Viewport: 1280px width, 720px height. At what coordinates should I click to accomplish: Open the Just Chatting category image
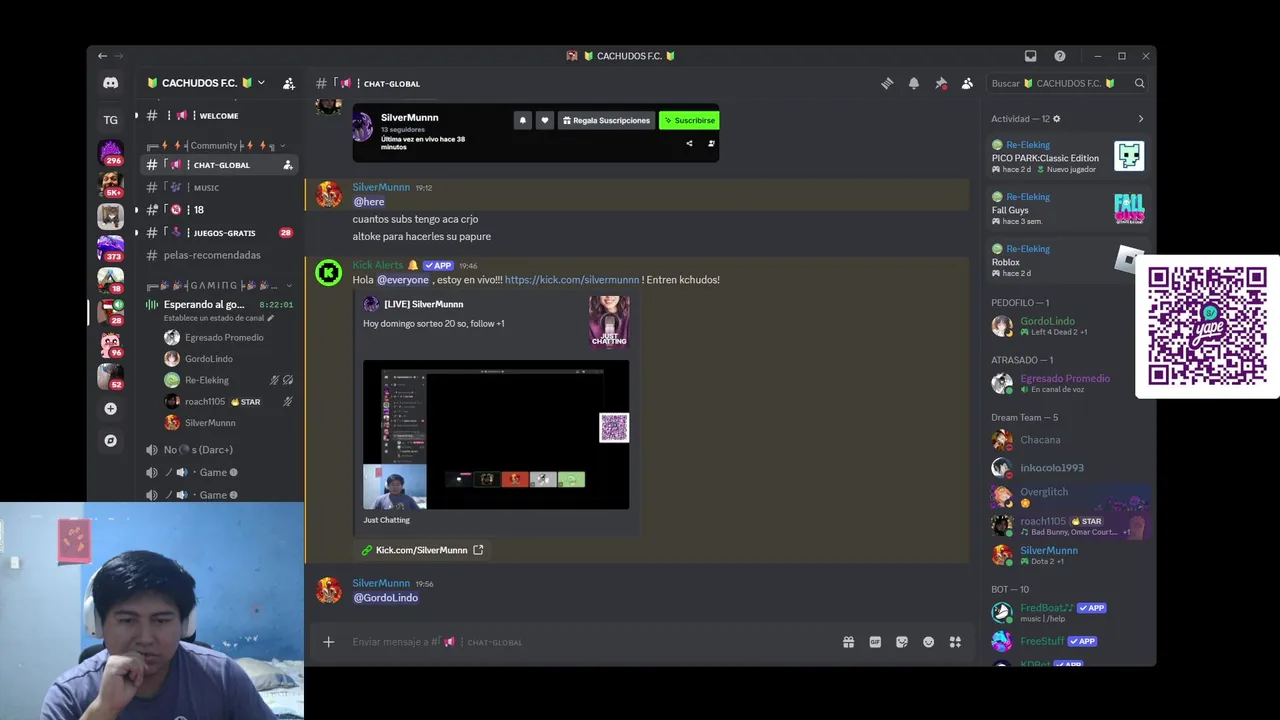(x=609, y=321)
